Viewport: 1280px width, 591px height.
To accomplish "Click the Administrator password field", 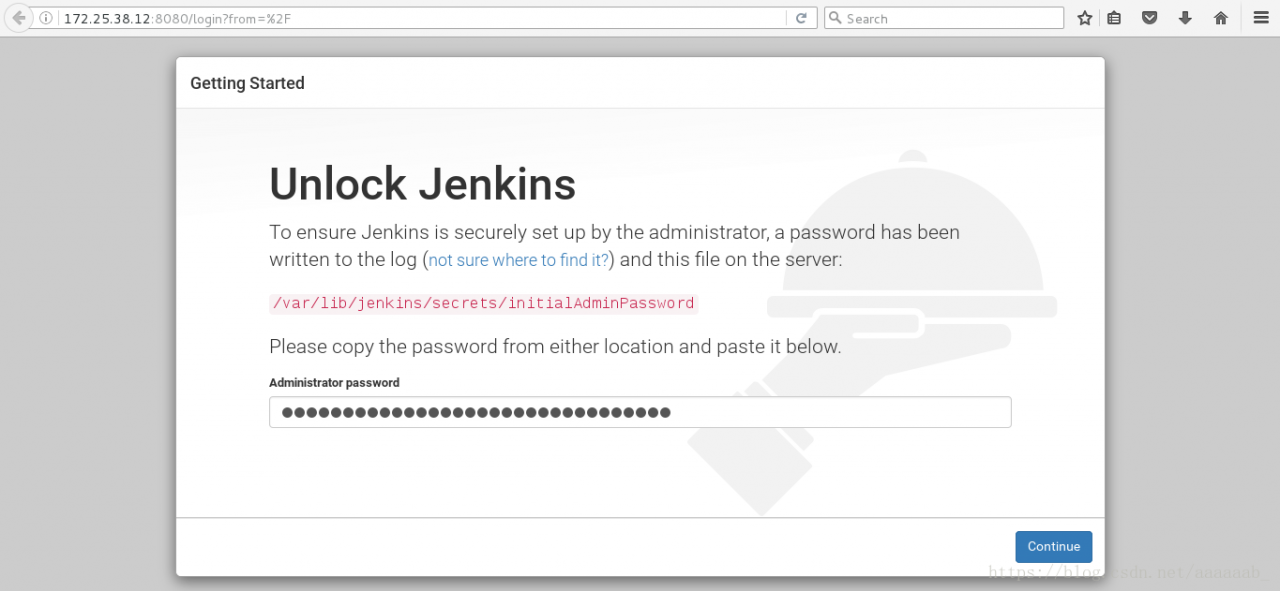I will pyautogui.click(x=640, y=412).
